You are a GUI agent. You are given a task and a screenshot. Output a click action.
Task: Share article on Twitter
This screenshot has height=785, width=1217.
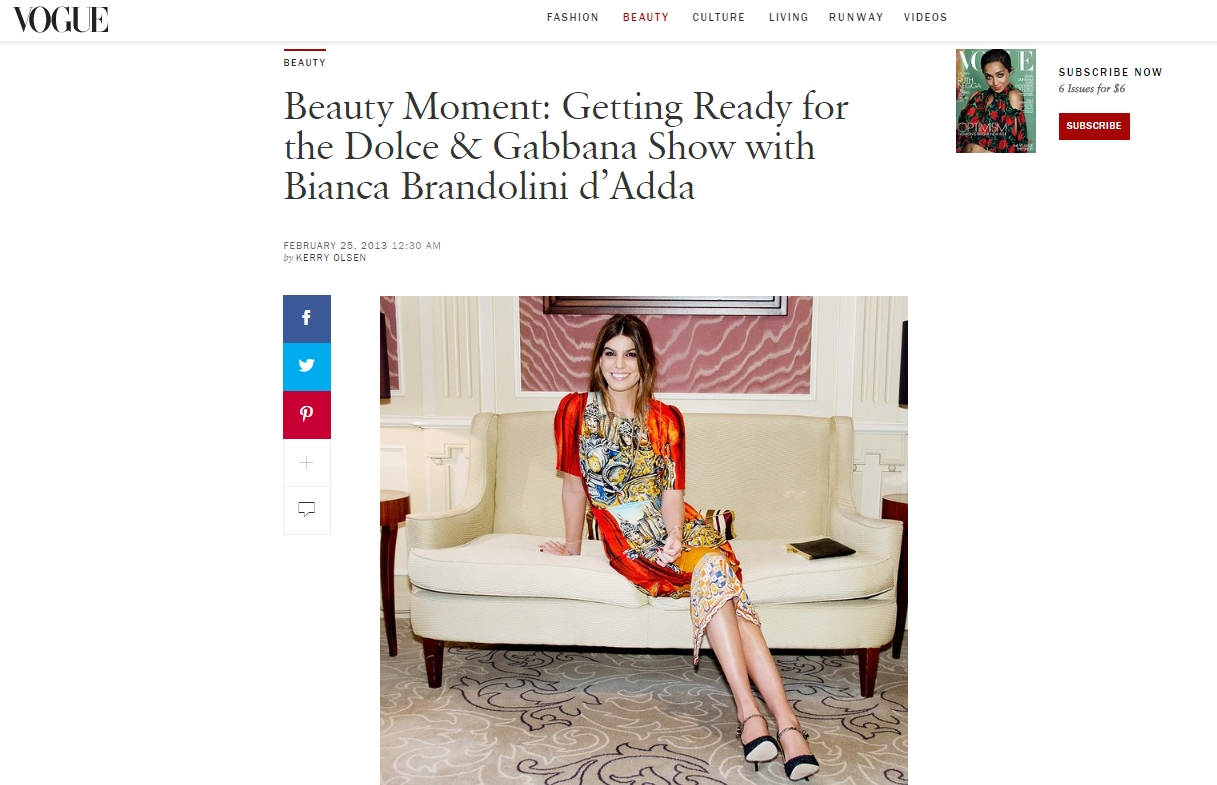coord(307,367)
